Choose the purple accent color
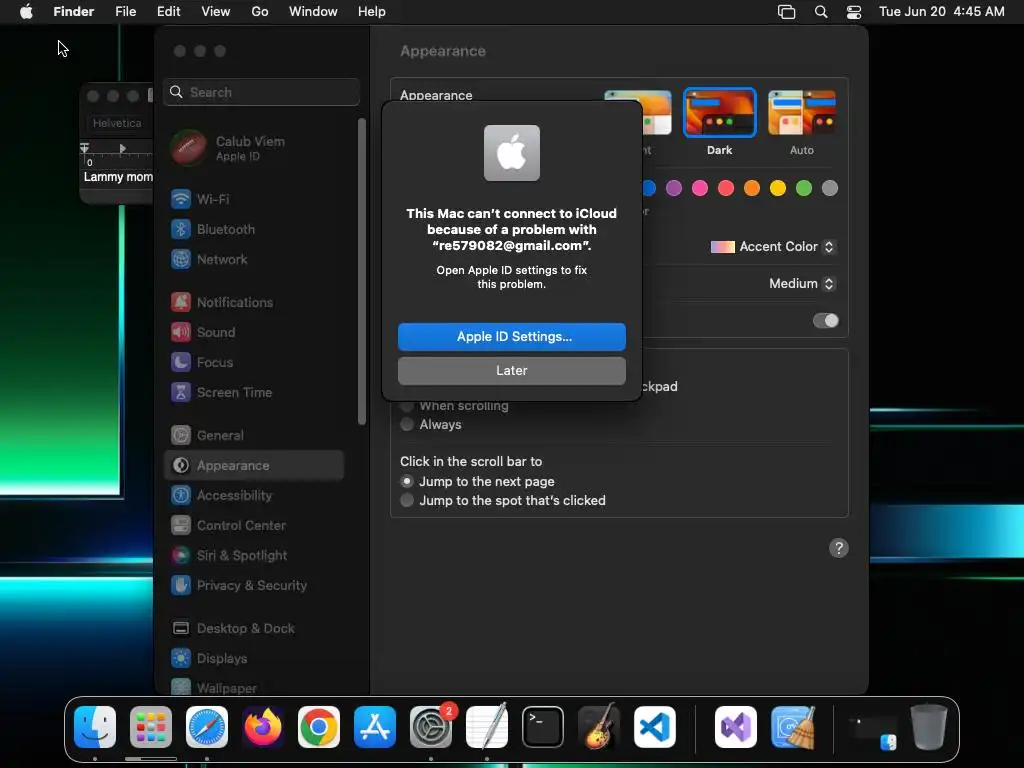Screen dimensions: 1024x768 674,189
